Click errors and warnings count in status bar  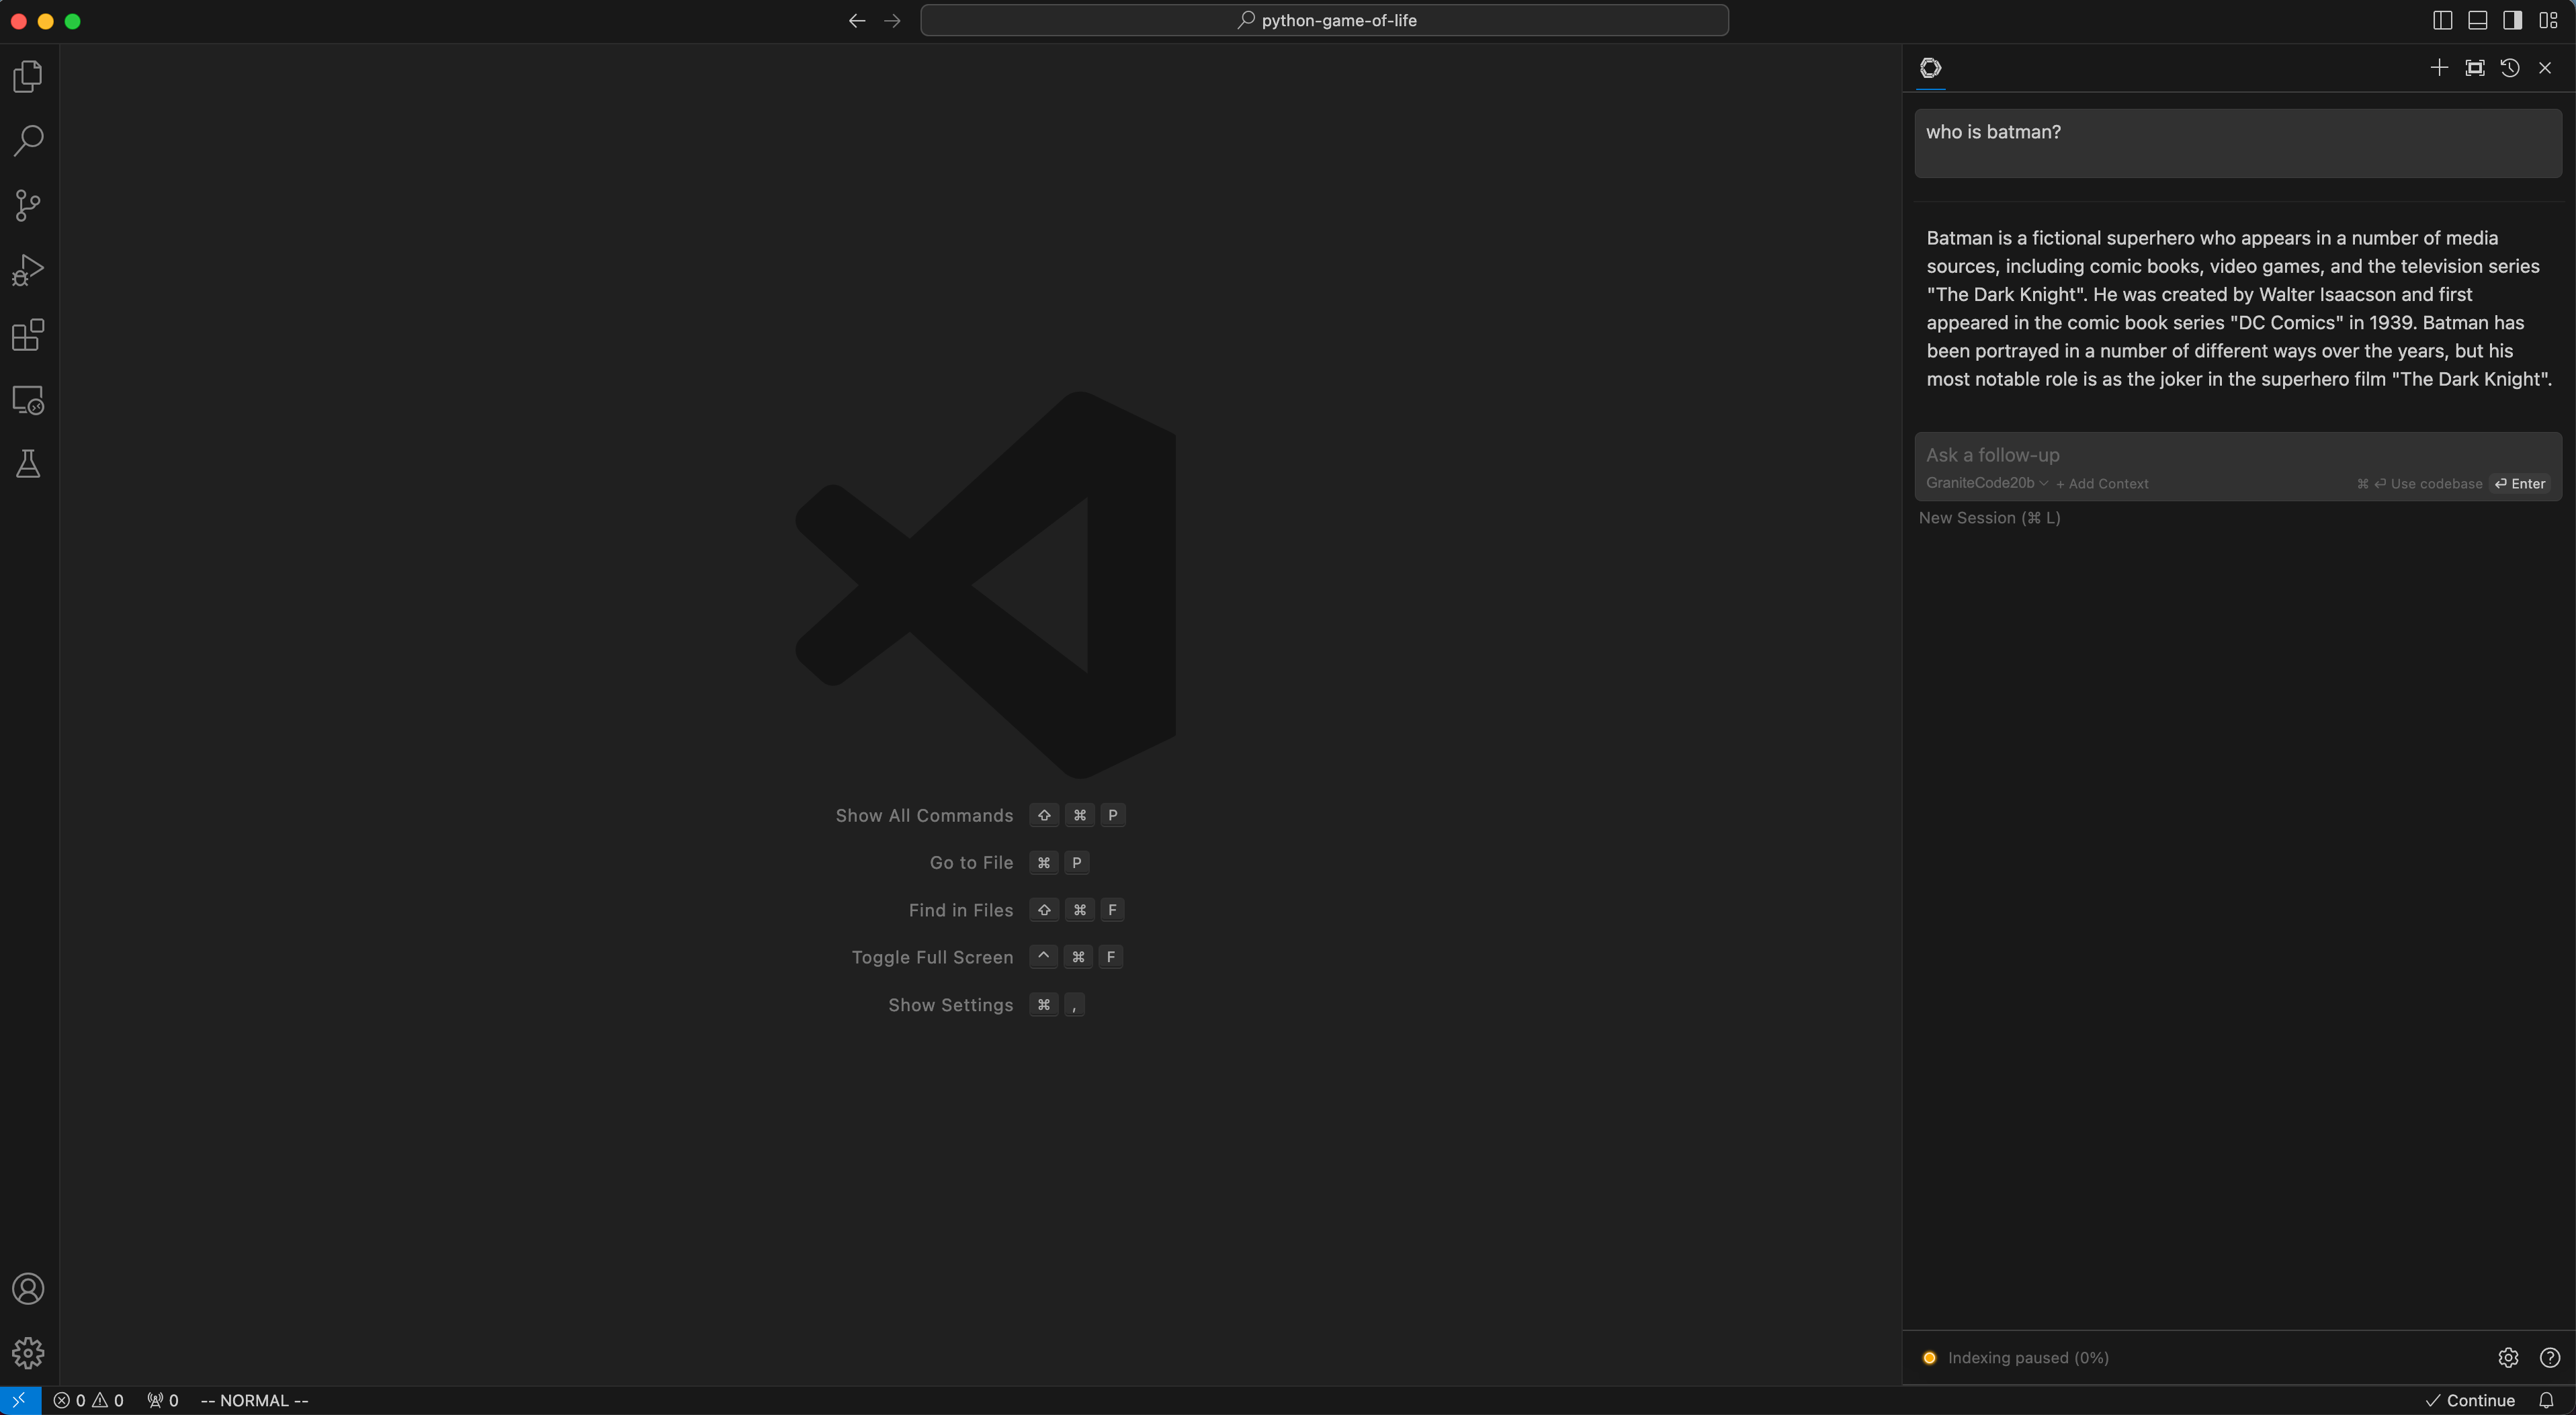point(89,1400)
